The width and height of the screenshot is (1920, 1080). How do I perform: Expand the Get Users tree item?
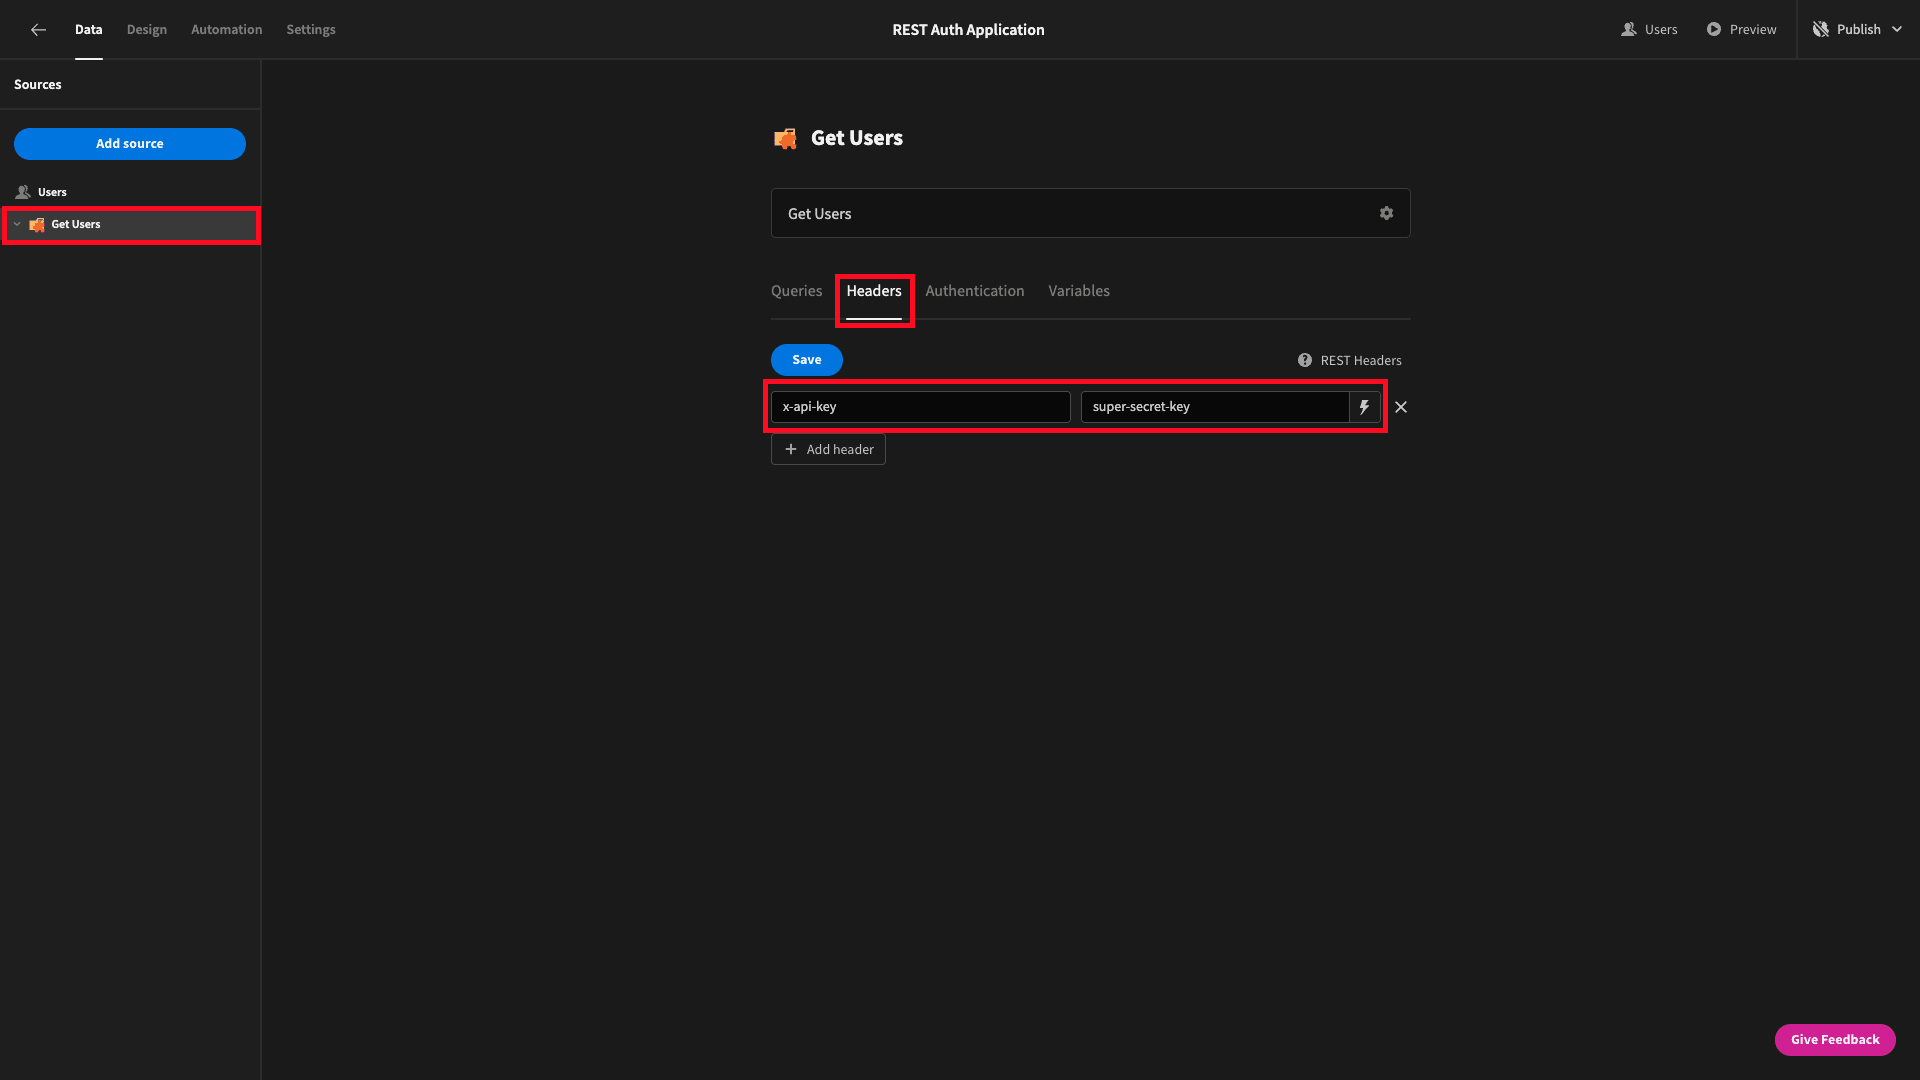pos(16,223)
